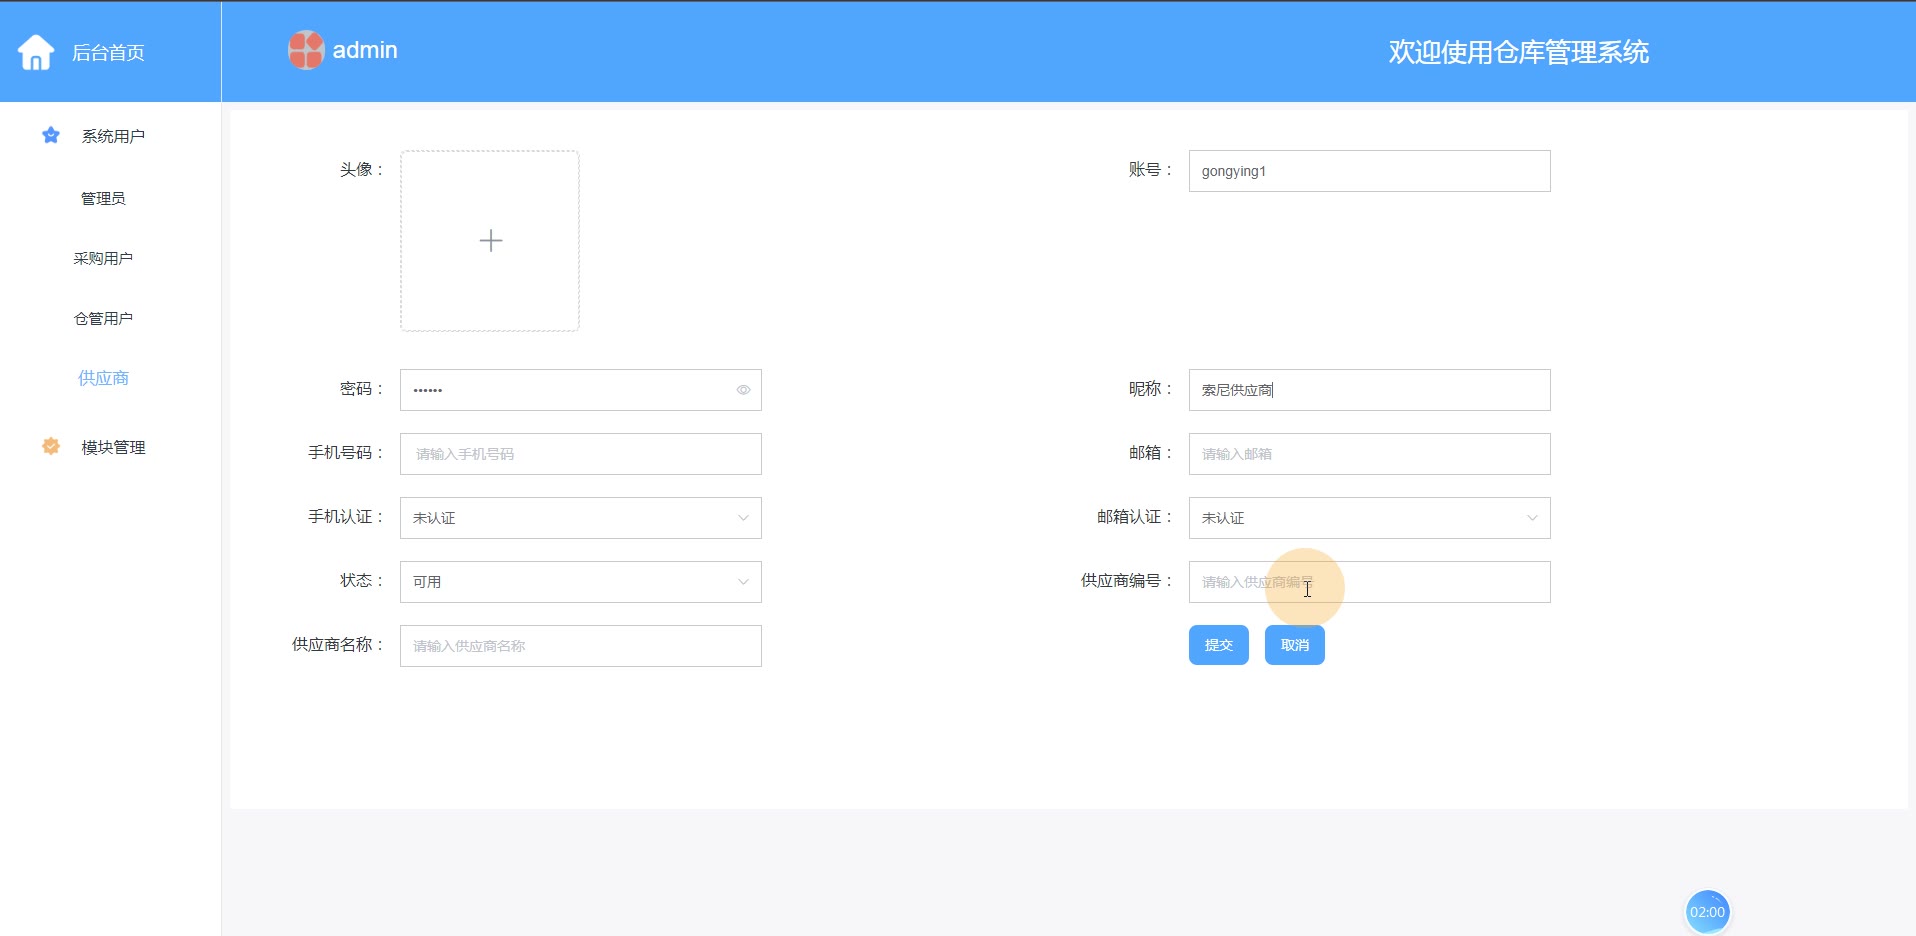
Task: Open the 邮箱认证 dropdown
Action: [x=1368, y=518]
